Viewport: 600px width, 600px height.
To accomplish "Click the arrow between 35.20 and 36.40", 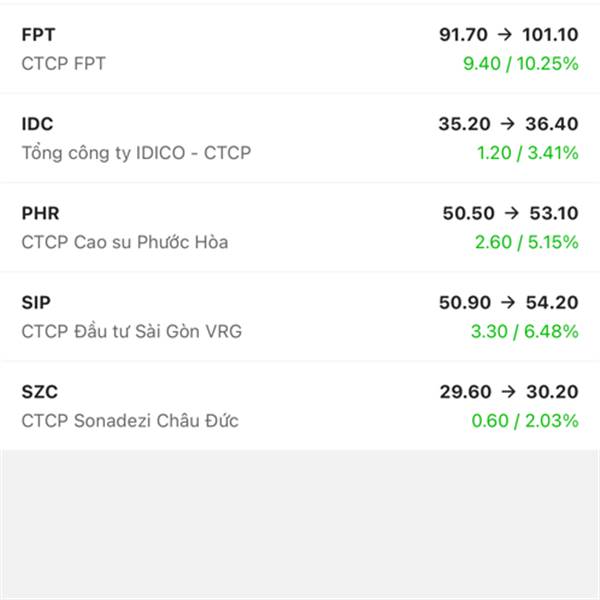I will (x=508, y=124).
